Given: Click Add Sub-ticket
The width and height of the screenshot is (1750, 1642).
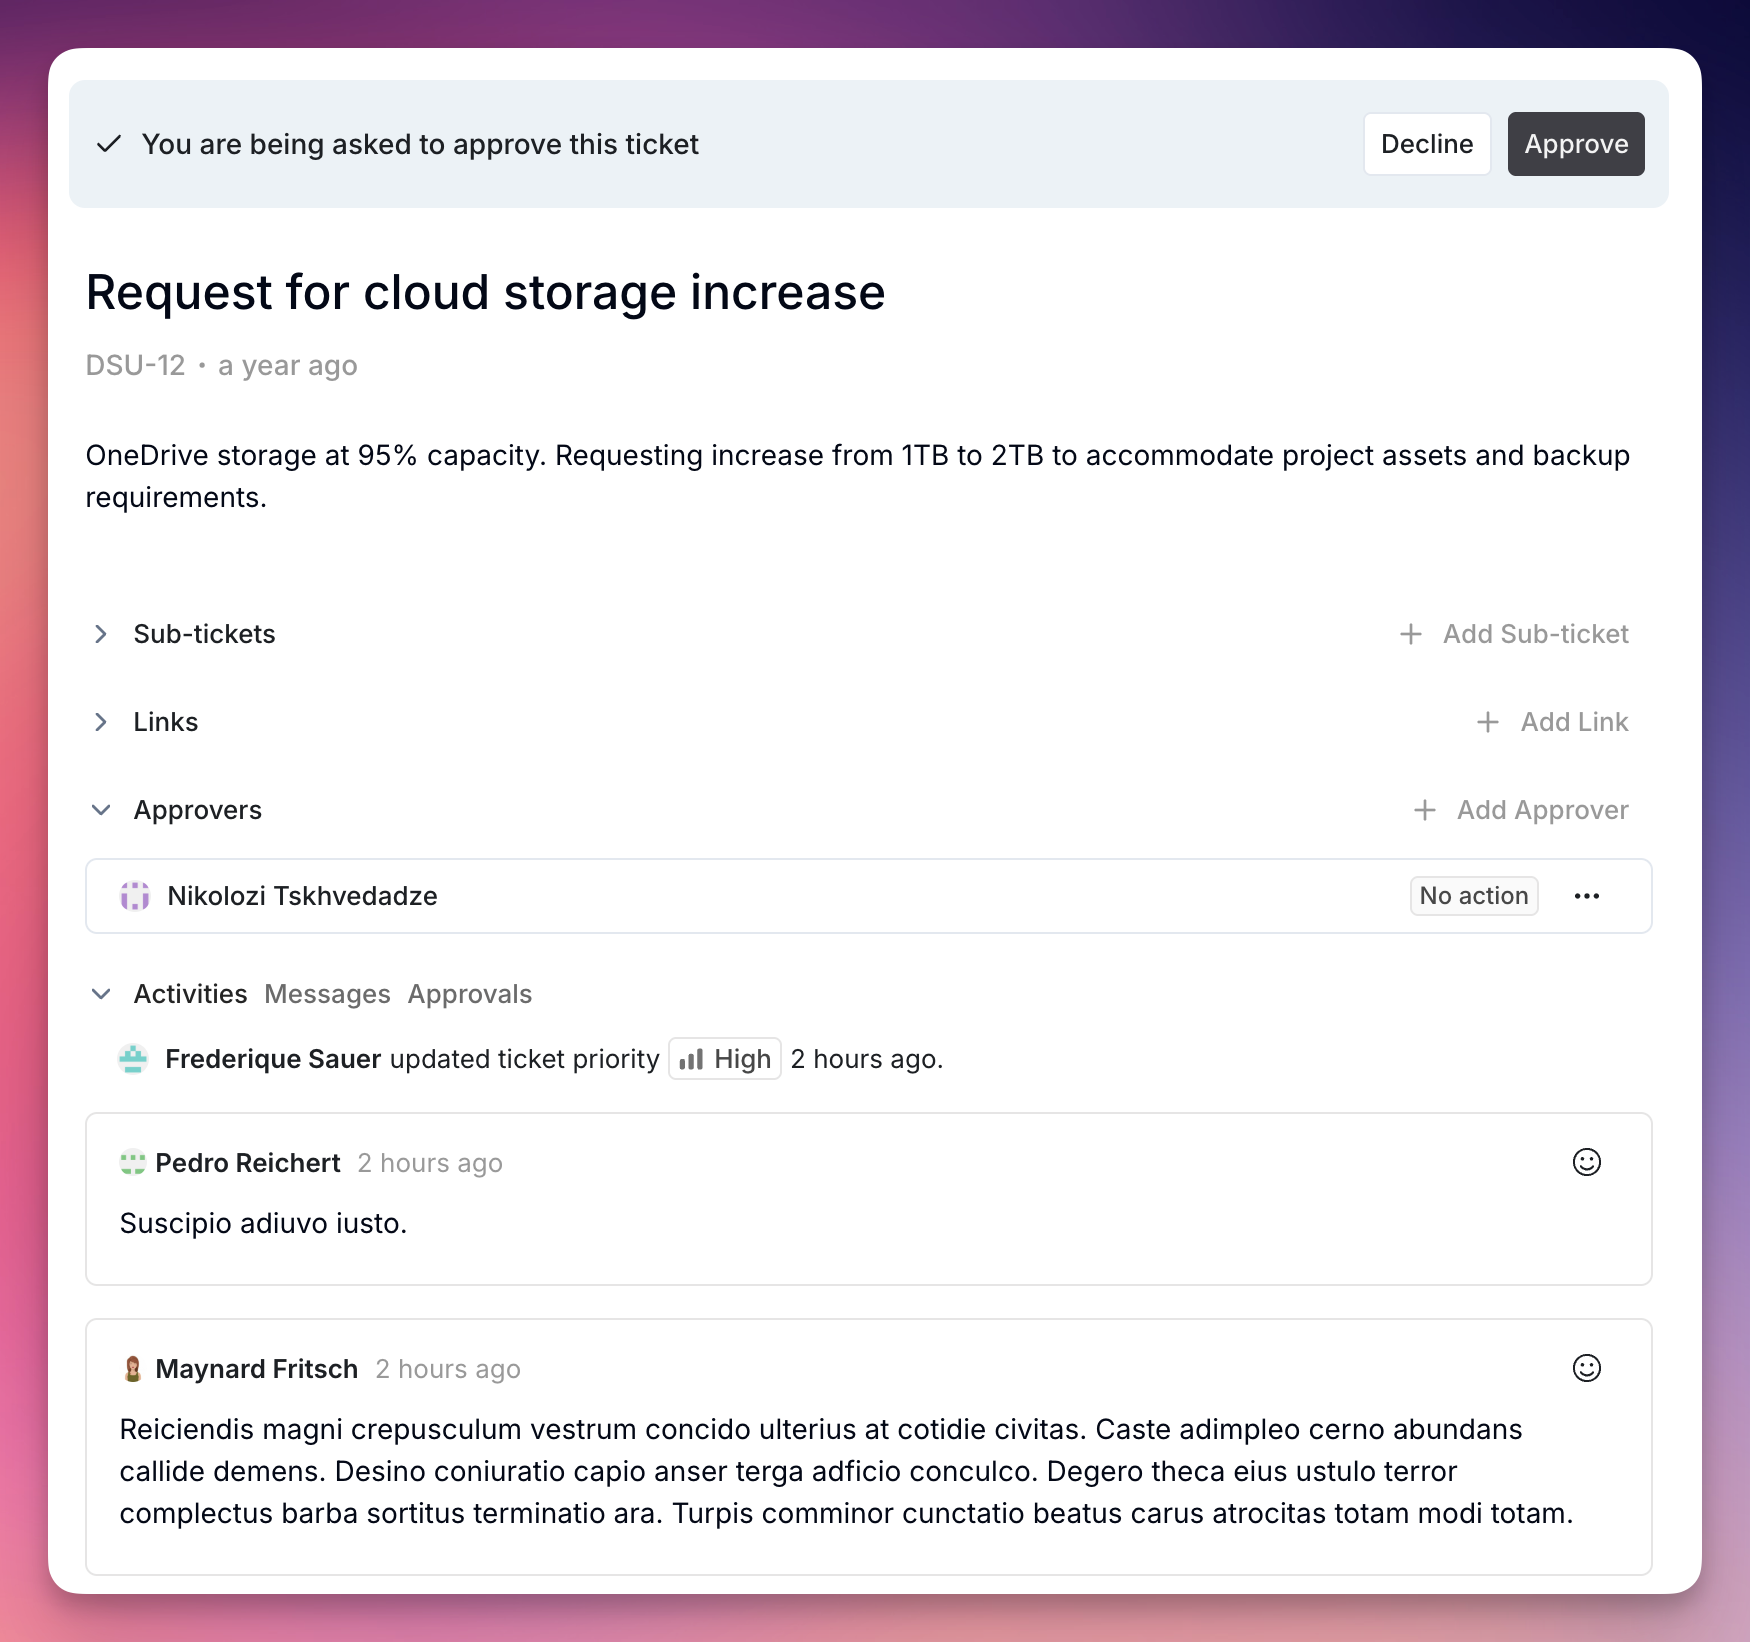Looking at the screenshot, I should point(1514,634).
